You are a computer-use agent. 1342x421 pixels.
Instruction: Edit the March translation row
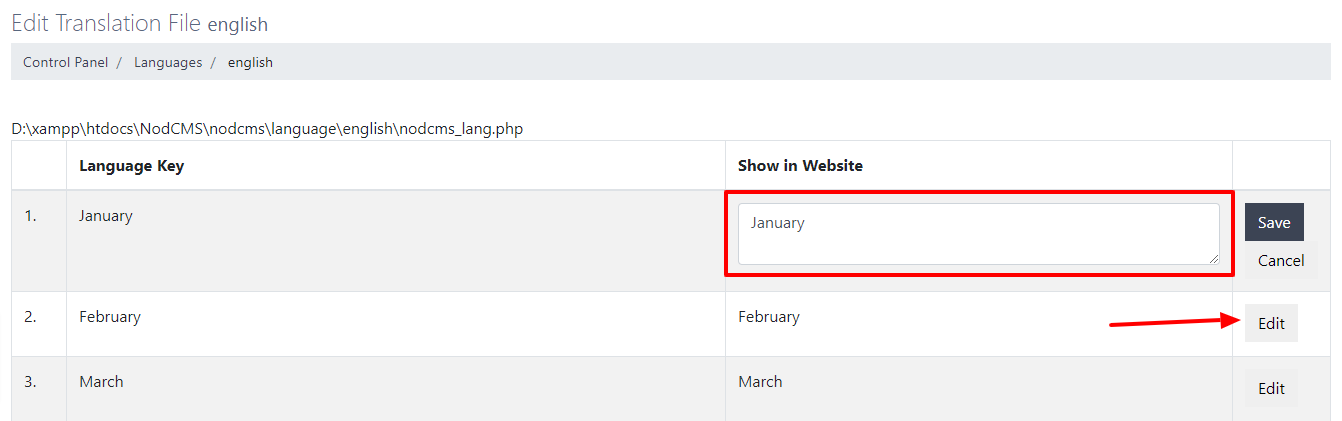(1271, 388)
